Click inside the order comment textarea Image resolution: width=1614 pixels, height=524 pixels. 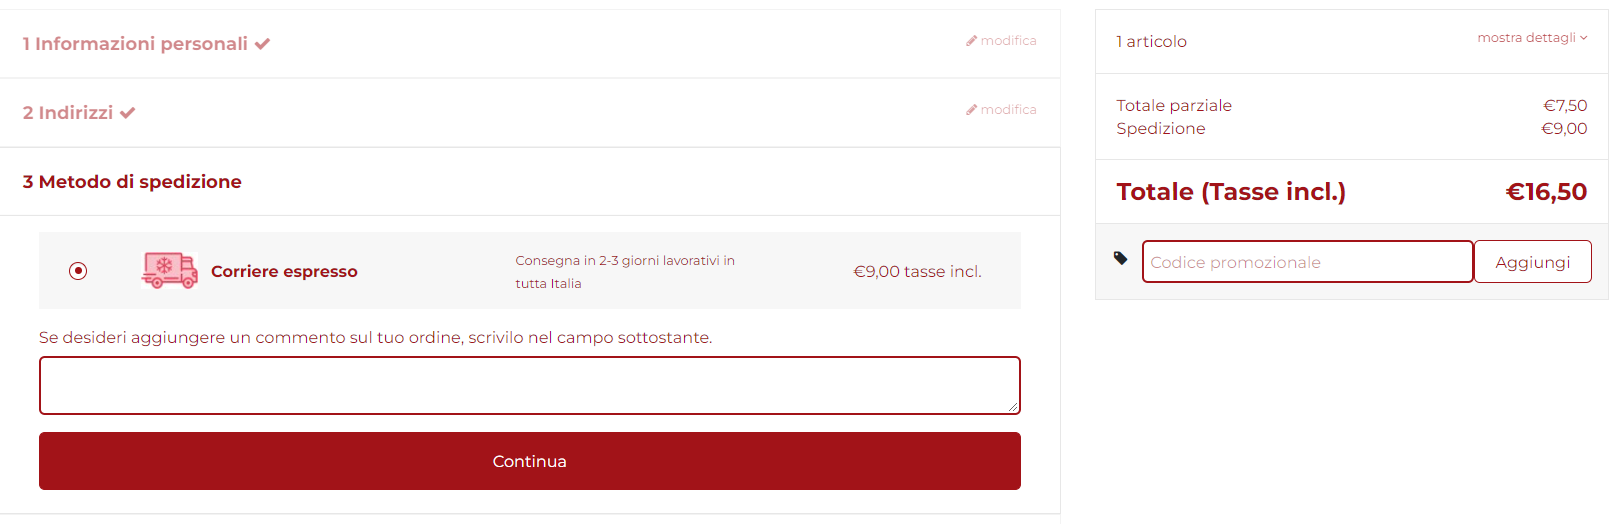pyautogui.click(x=530, y=385)
